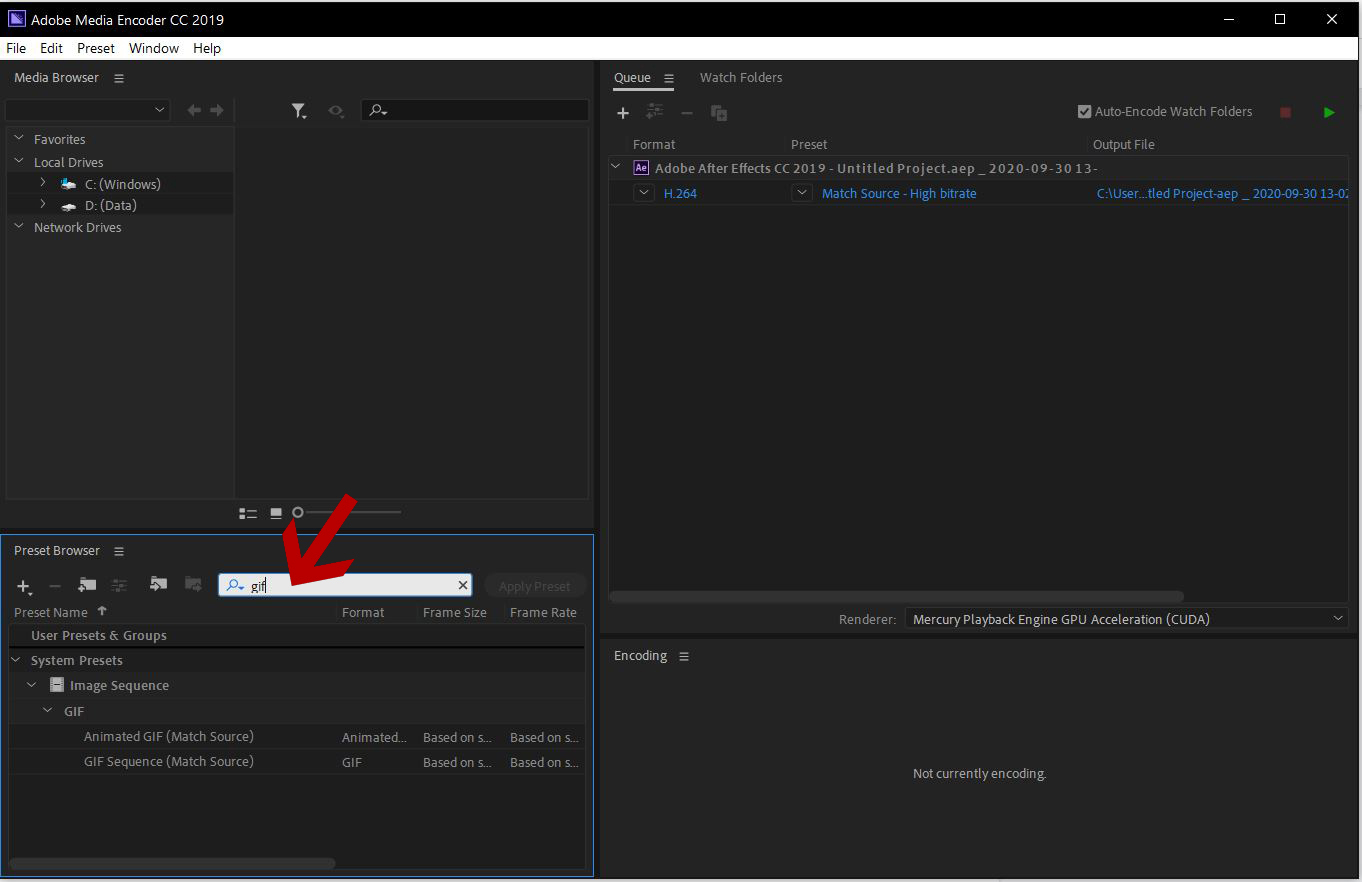
Task: Open the Queue panel menu icon
Action: (669, 78)
